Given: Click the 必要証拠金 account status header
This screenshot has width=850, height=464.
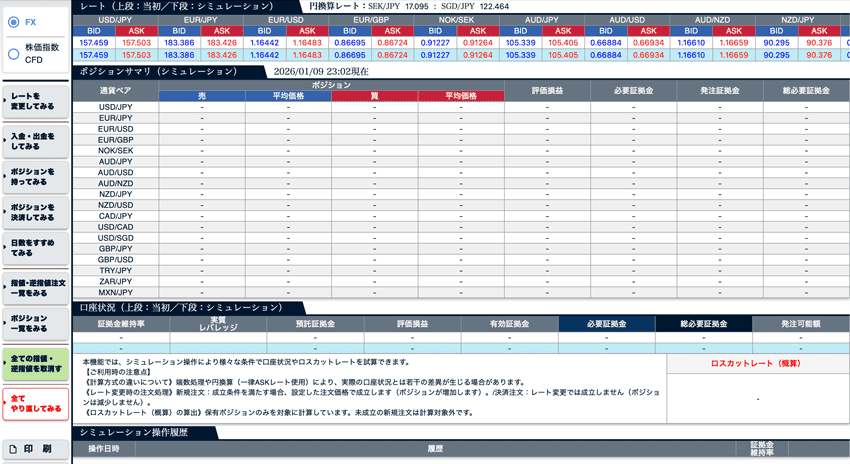Looking at the screenshot, I should (x=607, y=324).
